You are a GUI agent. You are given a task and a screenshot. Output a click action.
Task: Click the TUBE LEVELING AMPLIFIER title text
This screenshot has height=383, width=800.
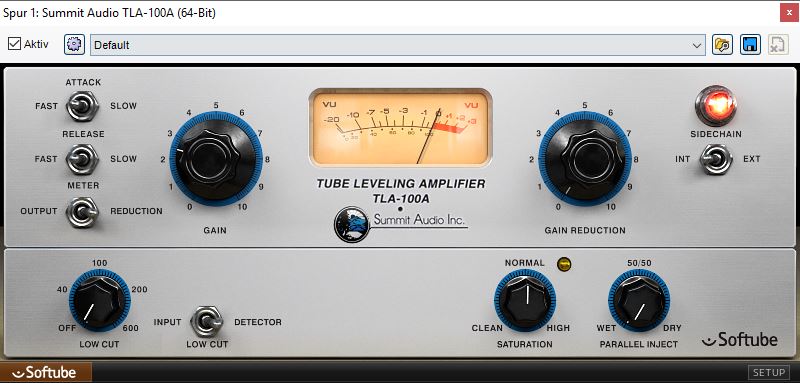point(401,184)
